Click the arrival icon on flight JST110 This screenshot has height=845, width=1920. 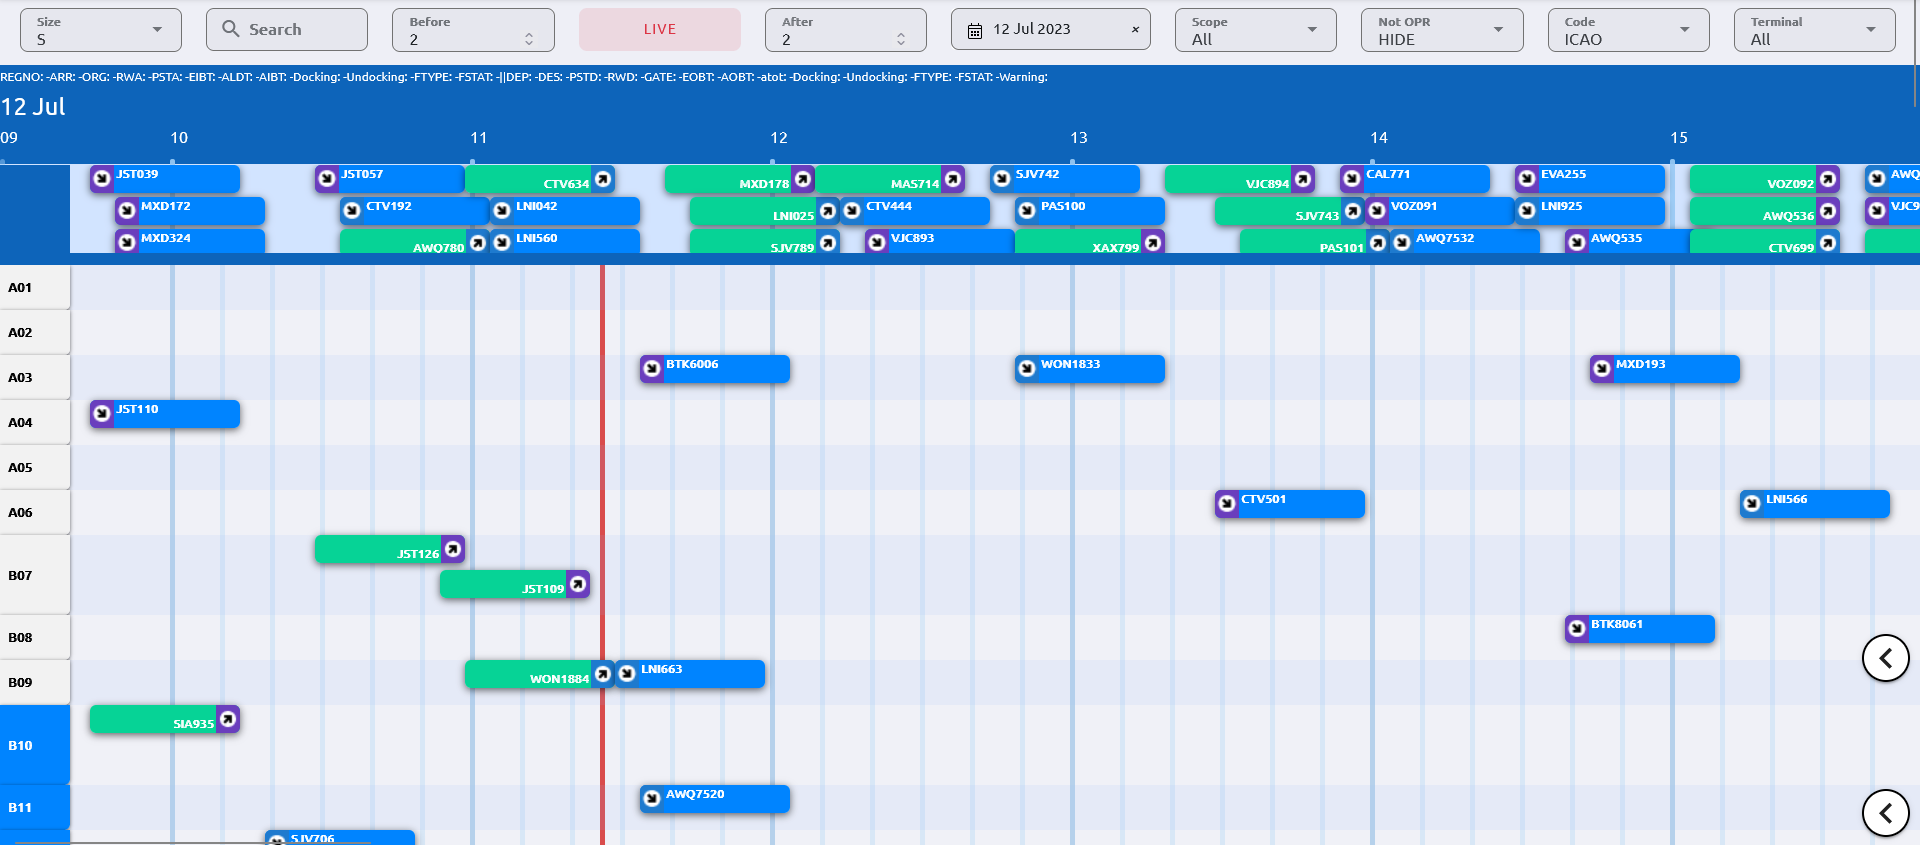point(102,414)
